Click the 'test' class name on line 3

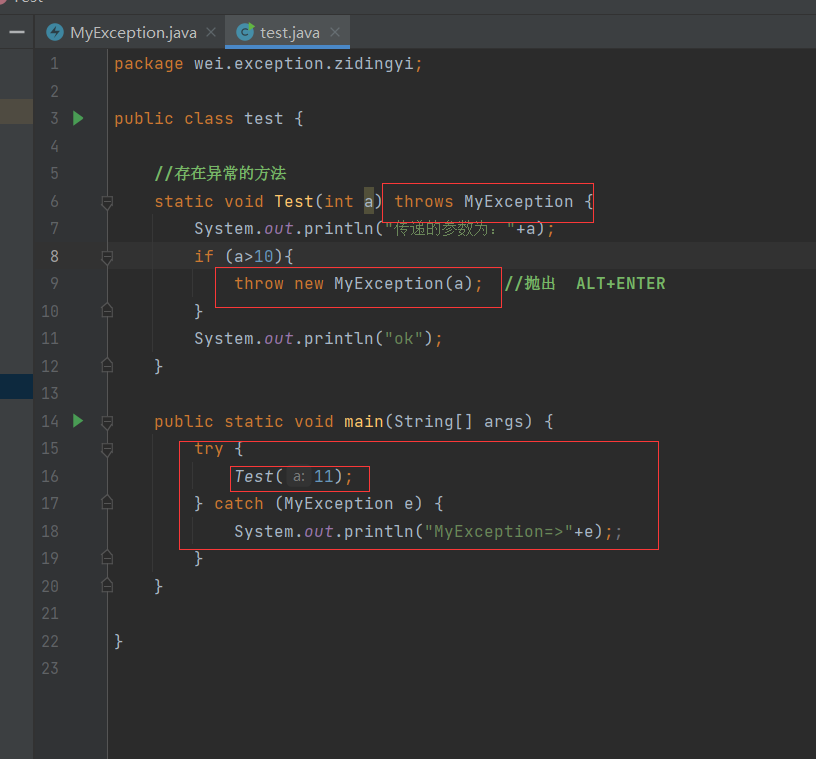(264, 119)
